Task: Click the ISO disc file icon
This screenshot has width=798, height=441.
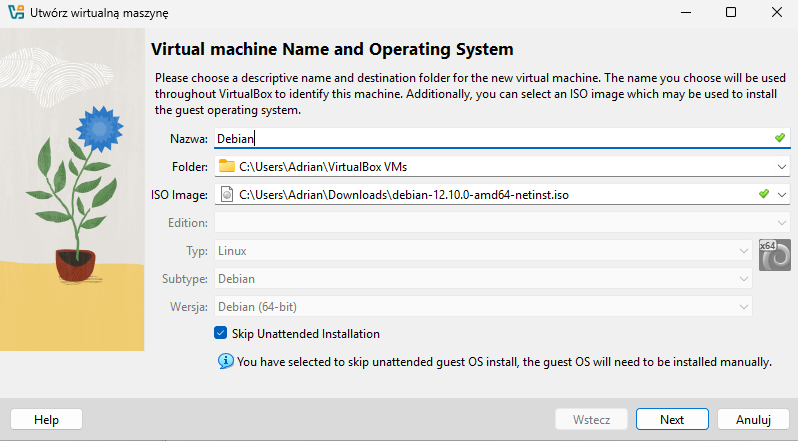Action: 227,194
